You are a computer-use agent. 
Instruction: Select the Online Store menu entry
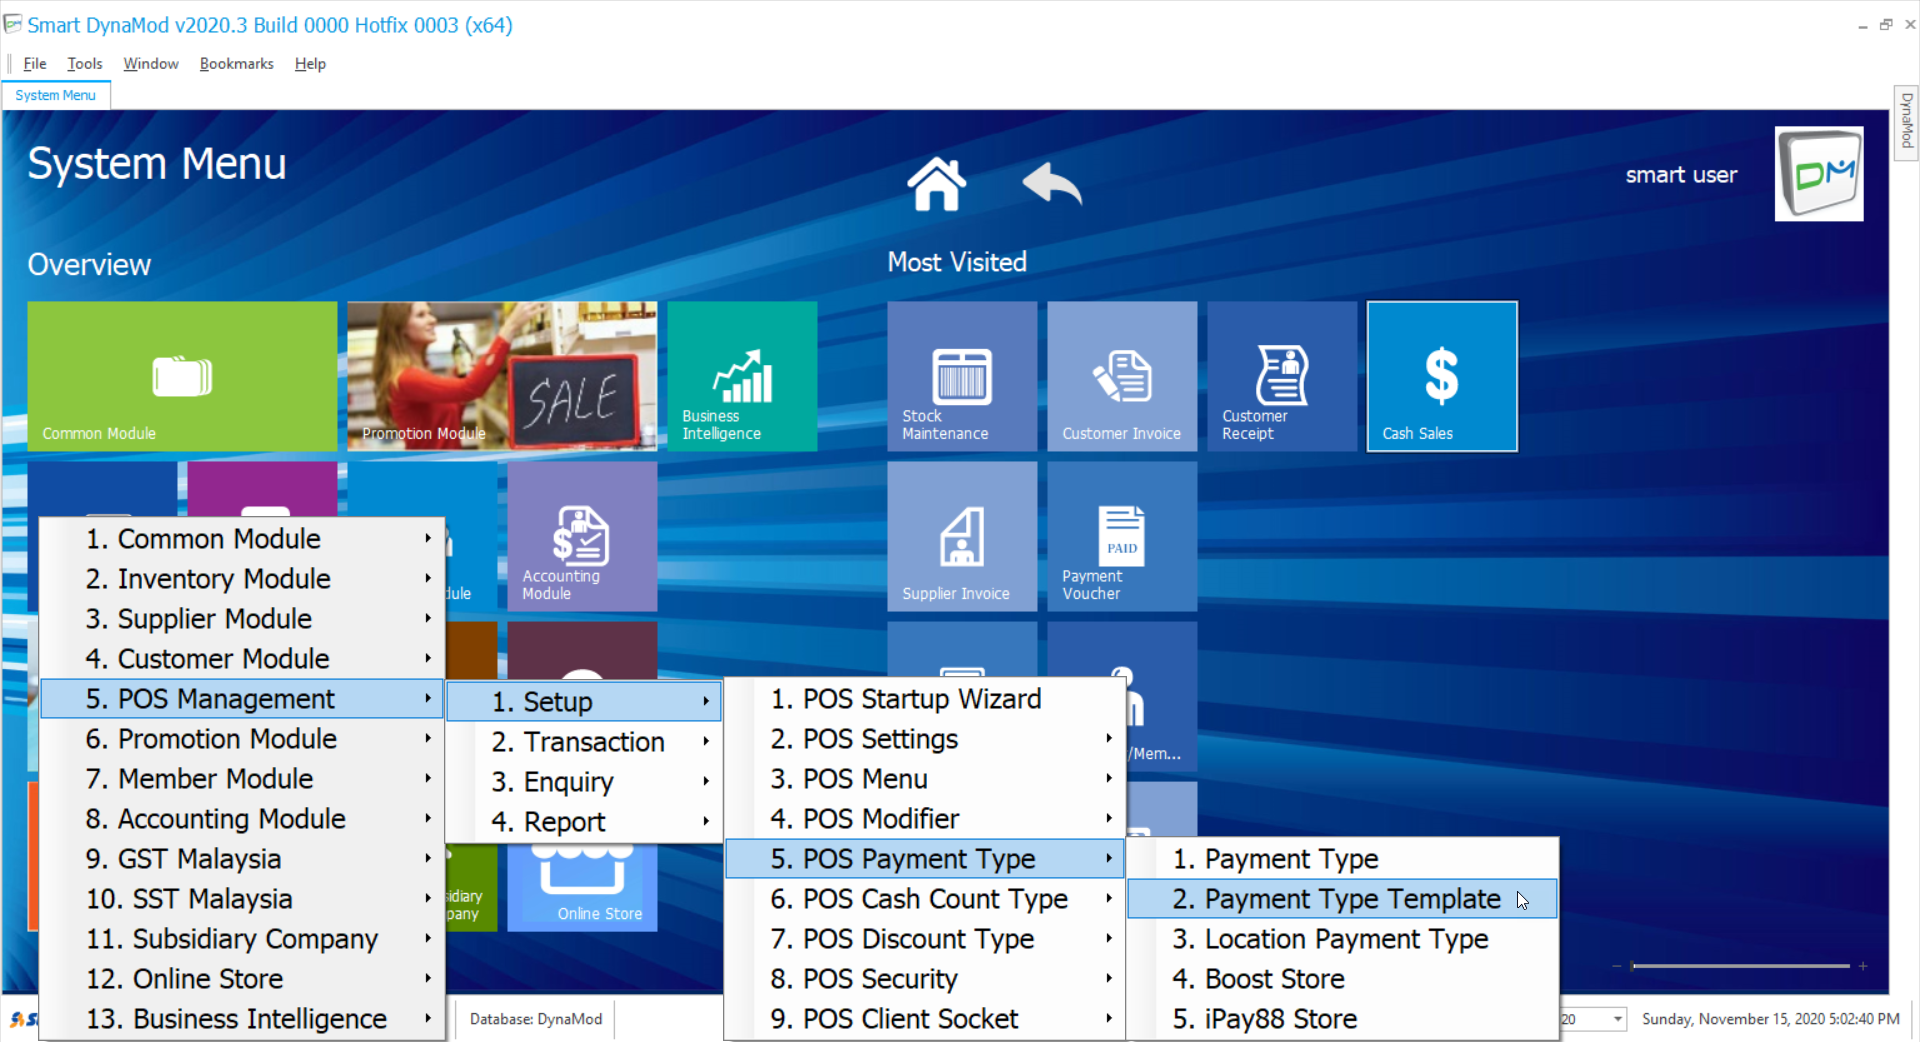242,978
